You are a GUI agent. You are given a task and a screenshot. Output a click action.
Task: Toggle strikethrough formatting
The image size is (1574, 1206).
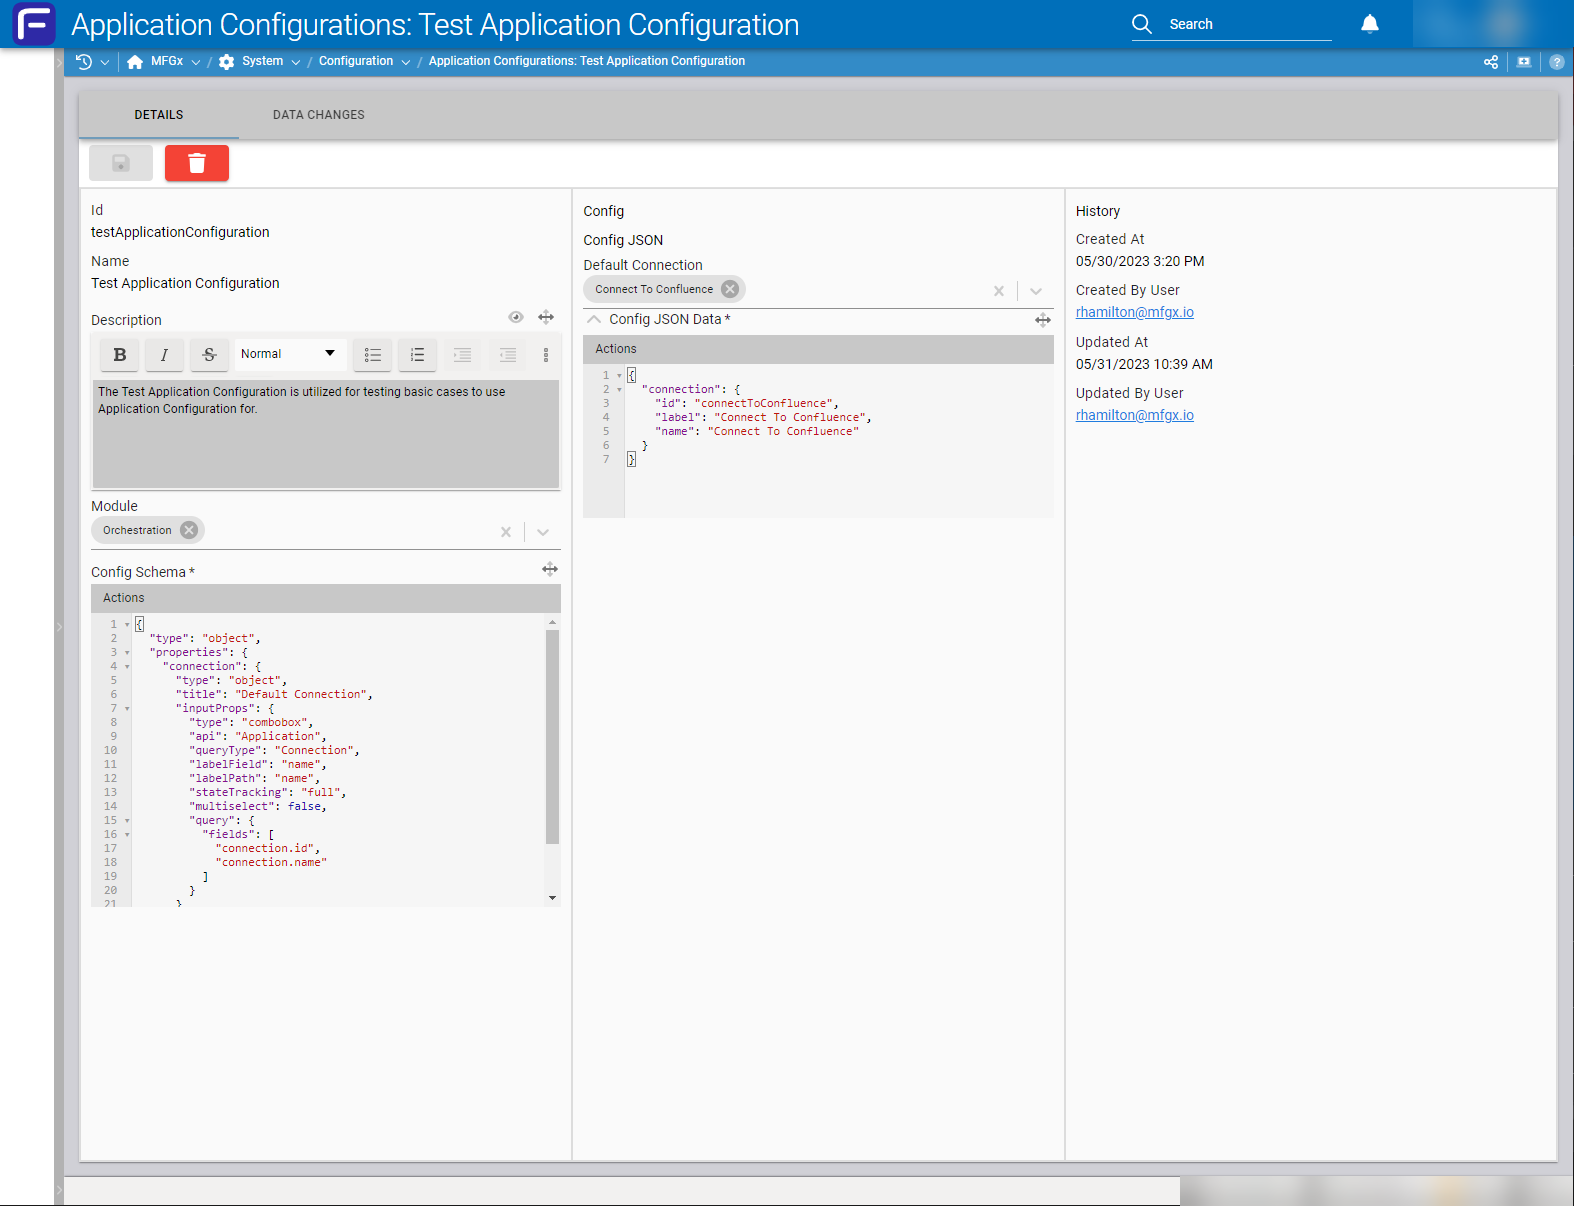(209, 354)
